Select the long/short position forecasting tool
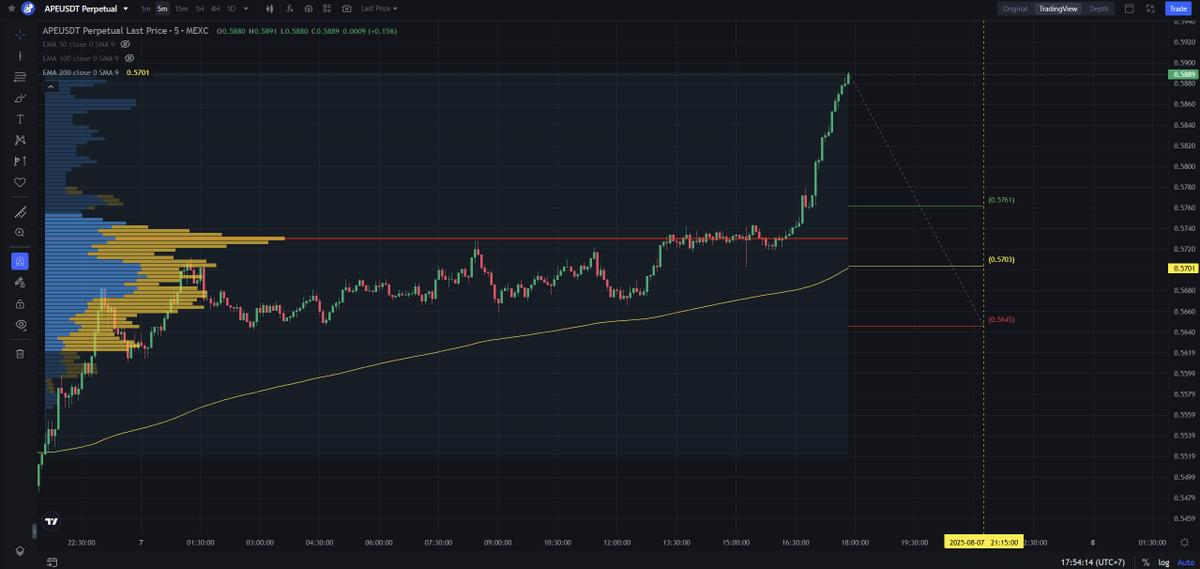Viewport: 1200px width, 569px height. [x=20, y=161]
